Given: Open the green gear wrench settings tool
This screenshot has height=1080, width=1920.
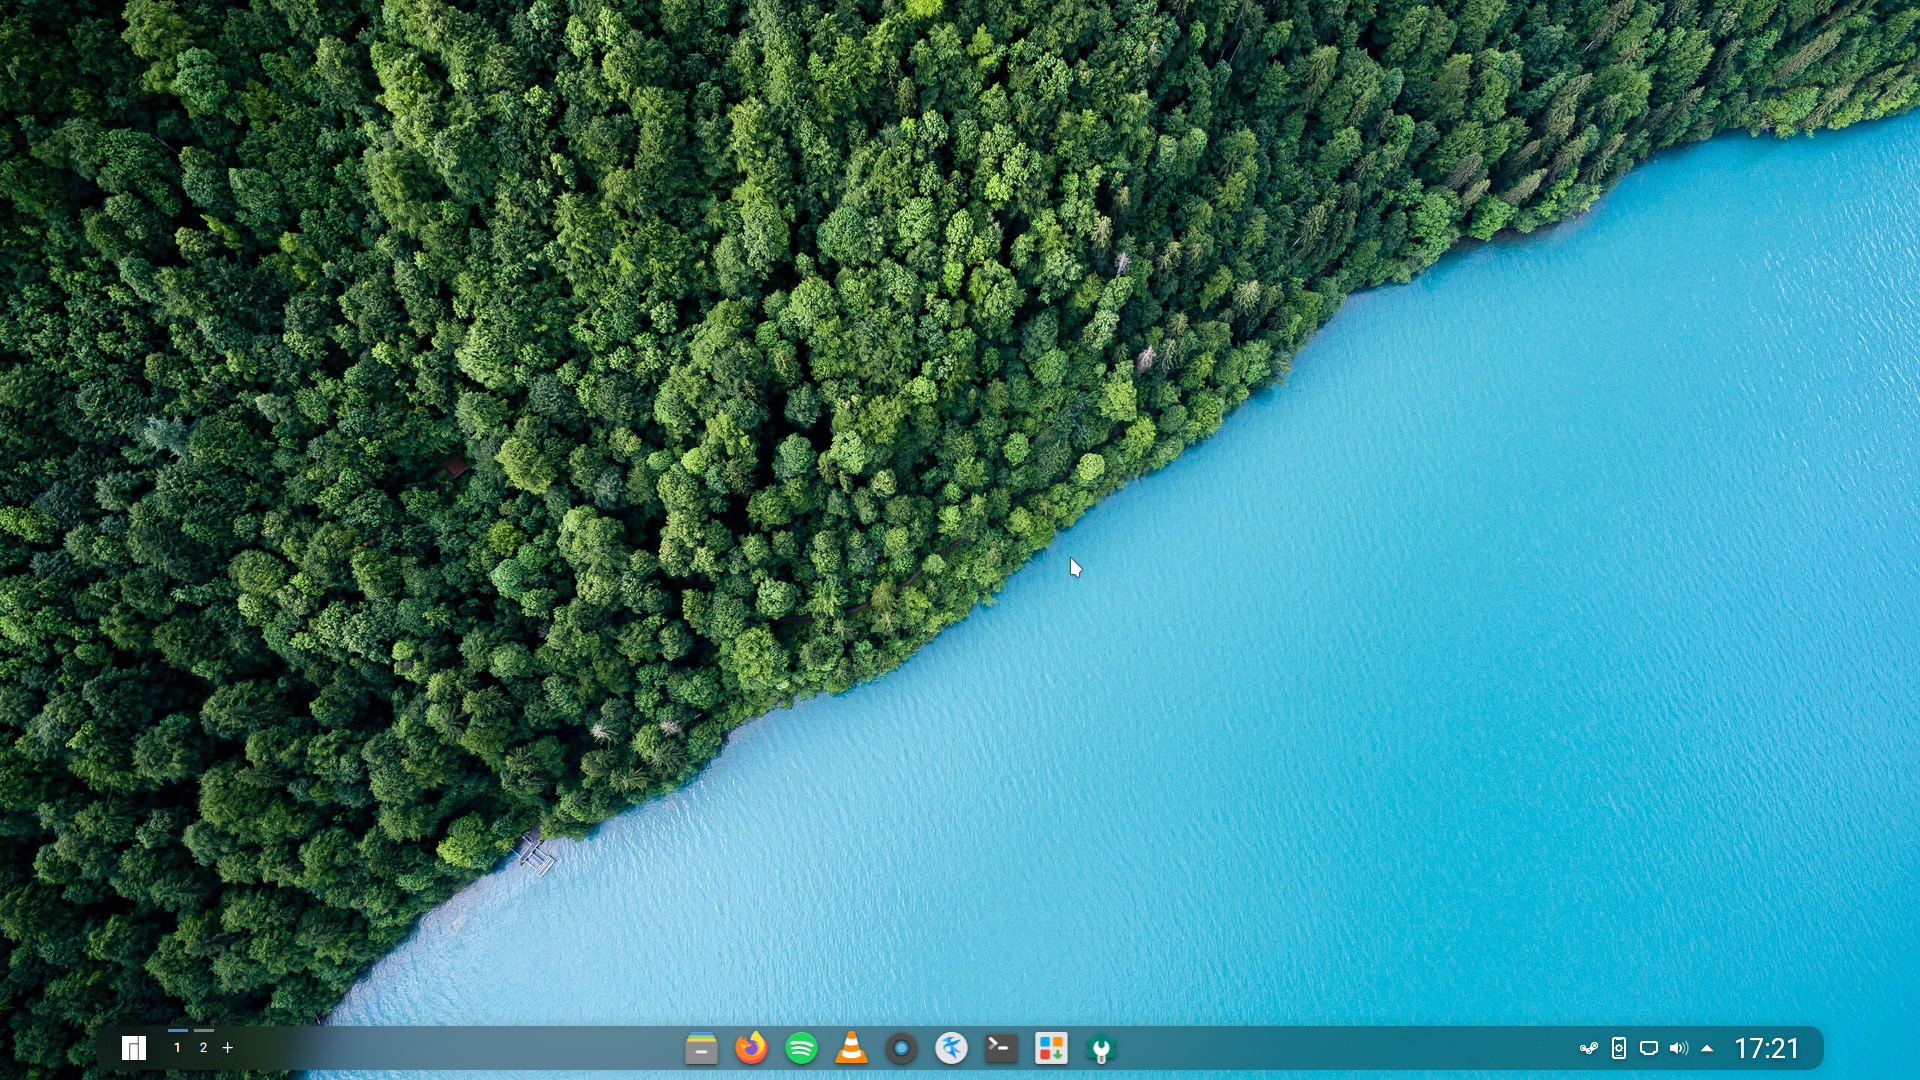Looking at the screenshot, I should pos(1101,1048).
